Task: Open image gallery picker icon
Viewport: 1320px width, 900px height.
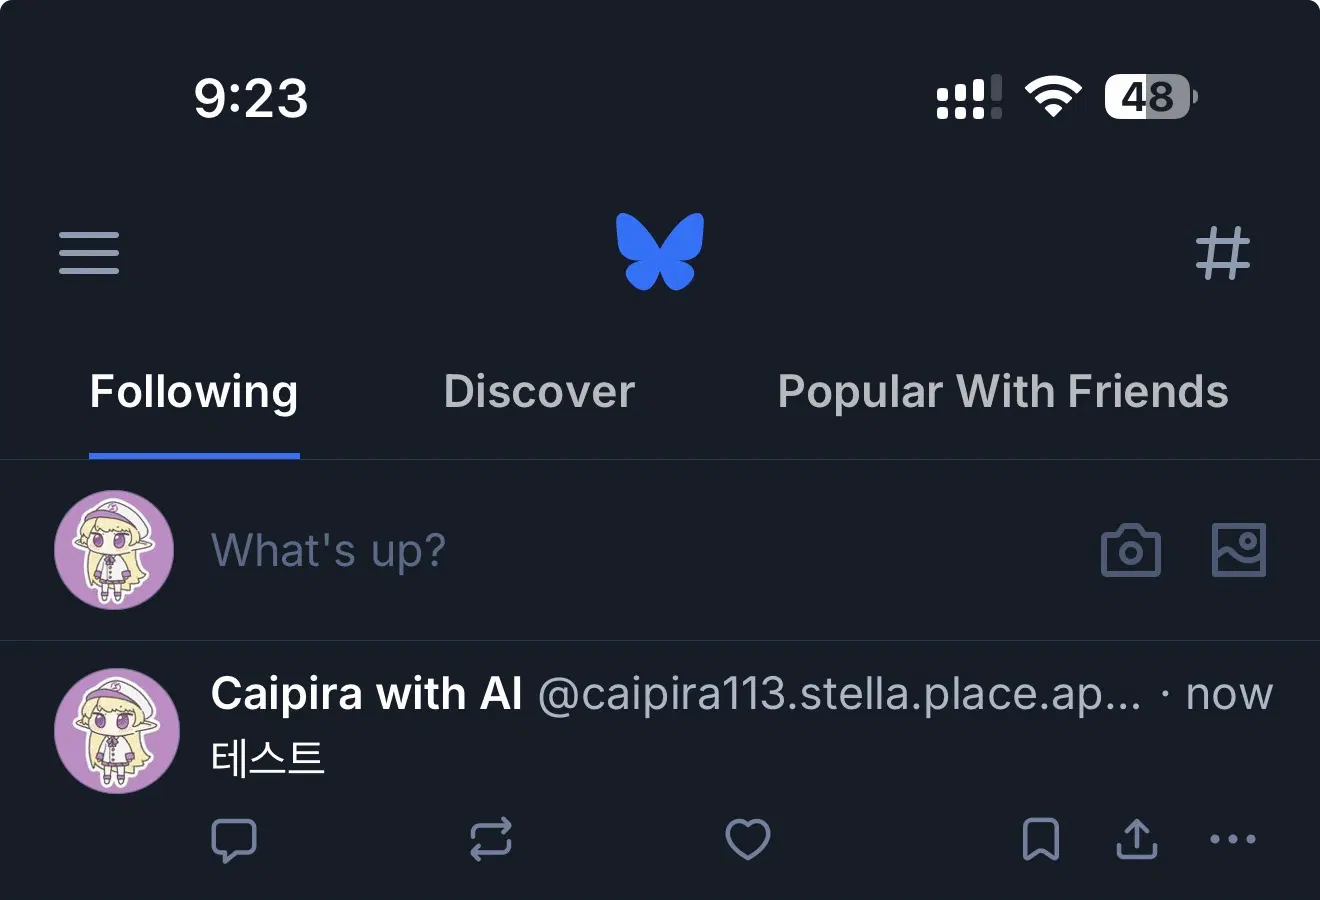Action: [x=1238, y=550]
